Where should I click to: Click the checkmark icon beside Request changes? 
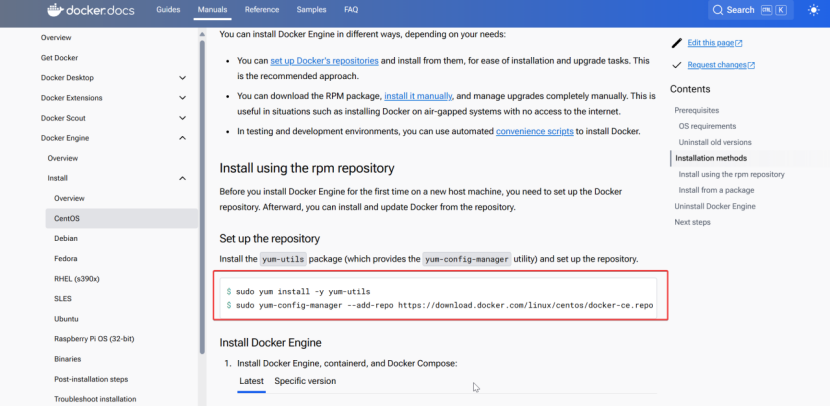coord(676,65)
